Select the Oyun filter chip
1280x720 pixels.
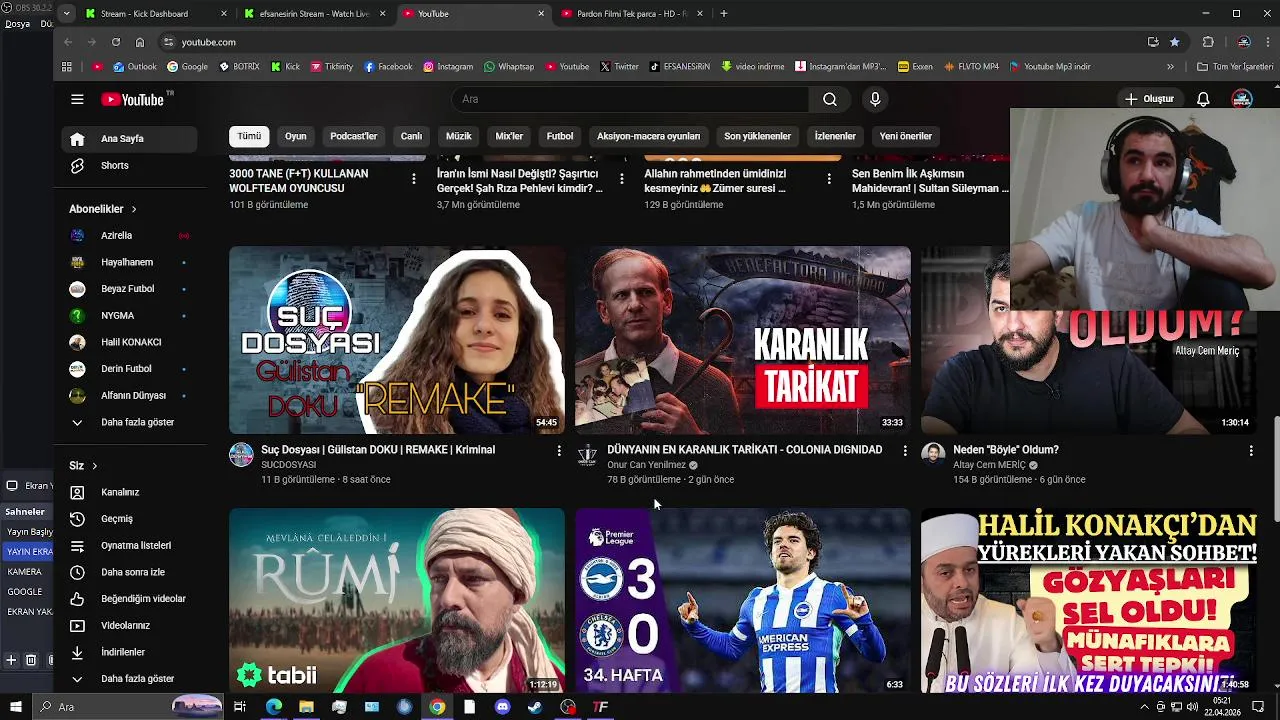(x=295, y=136)
